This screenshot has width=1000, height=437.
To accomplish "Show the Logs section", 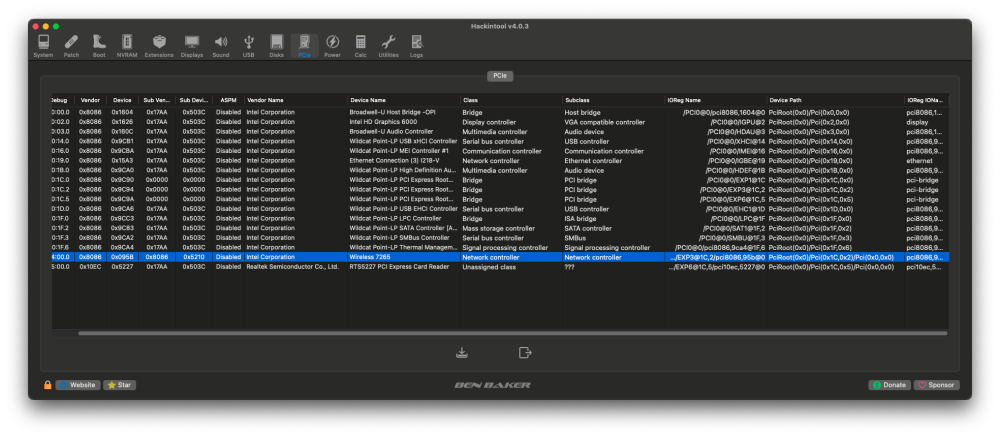I will point(416,46).
